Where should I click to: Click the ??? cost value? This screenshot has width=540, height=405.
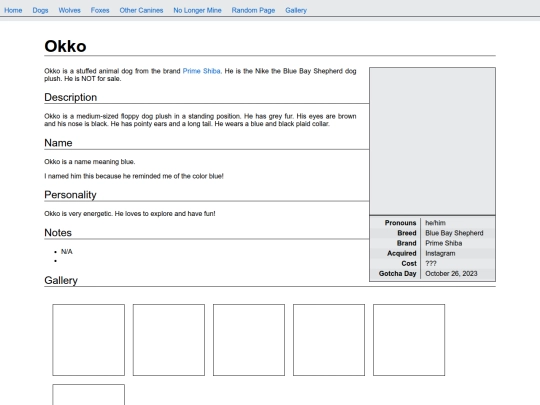click(x=431, y=263)
